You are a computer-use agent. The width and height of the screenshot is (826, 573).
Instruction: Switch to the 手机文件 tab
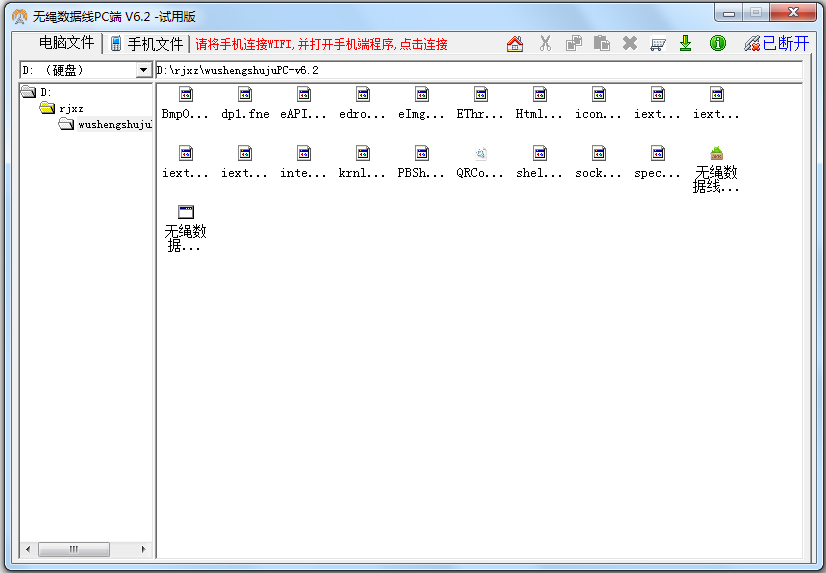point(148,44)
